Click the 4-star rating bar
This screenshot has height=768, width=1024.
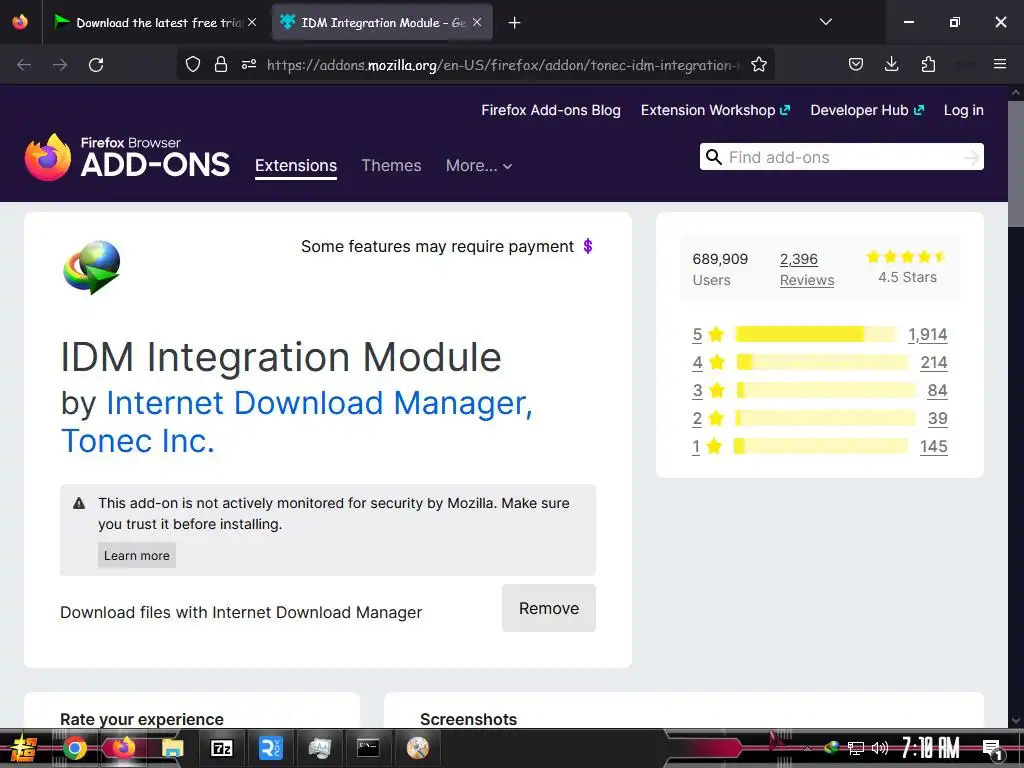click(x=822, y=362)
